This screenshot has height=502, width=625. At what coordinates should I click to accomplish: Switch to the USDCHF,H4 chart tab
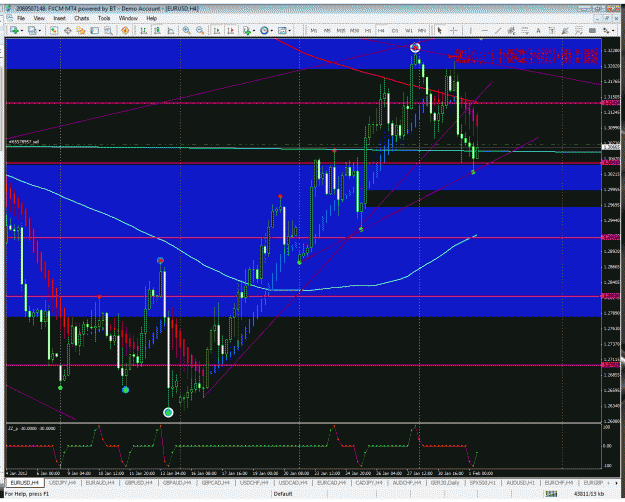(x=255, y=483)
